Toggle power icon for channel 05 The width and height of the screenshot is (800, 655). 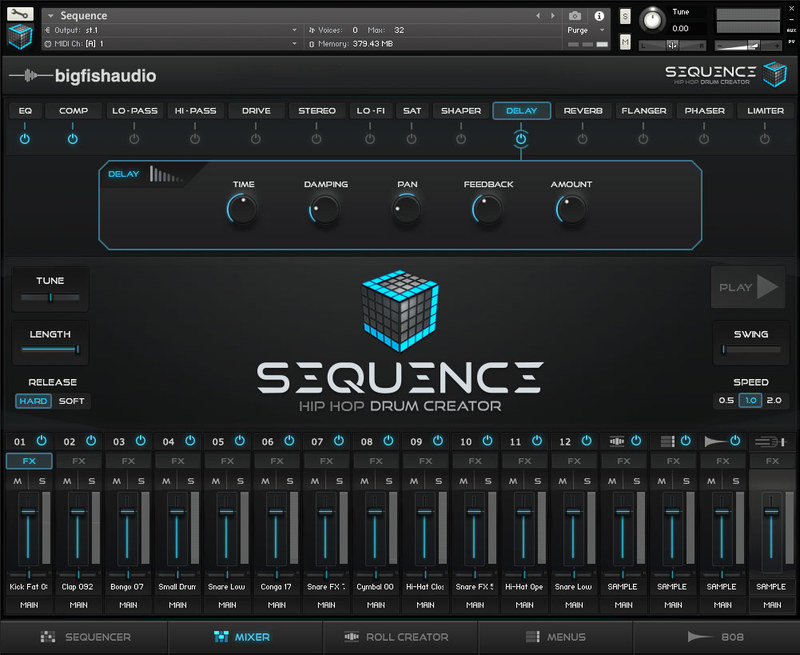(240, 441)
